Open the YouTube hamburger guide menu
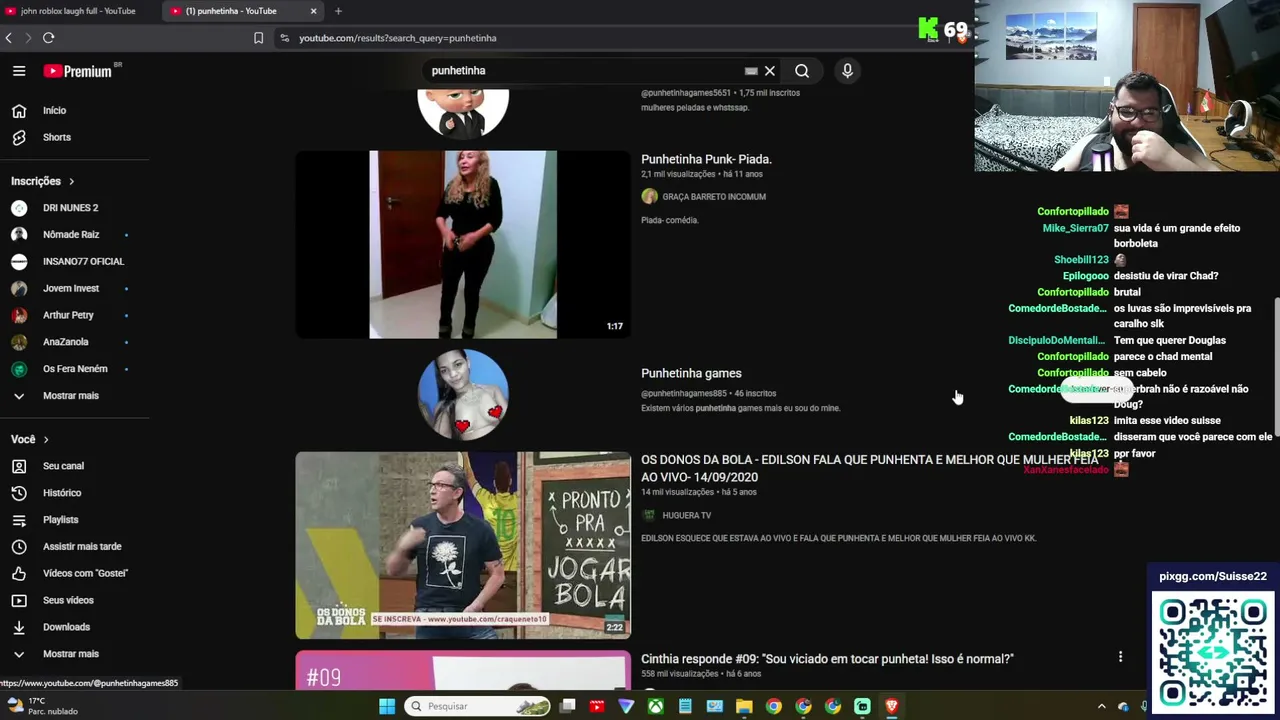The image size is (1280, 720). tap(19, 71)
